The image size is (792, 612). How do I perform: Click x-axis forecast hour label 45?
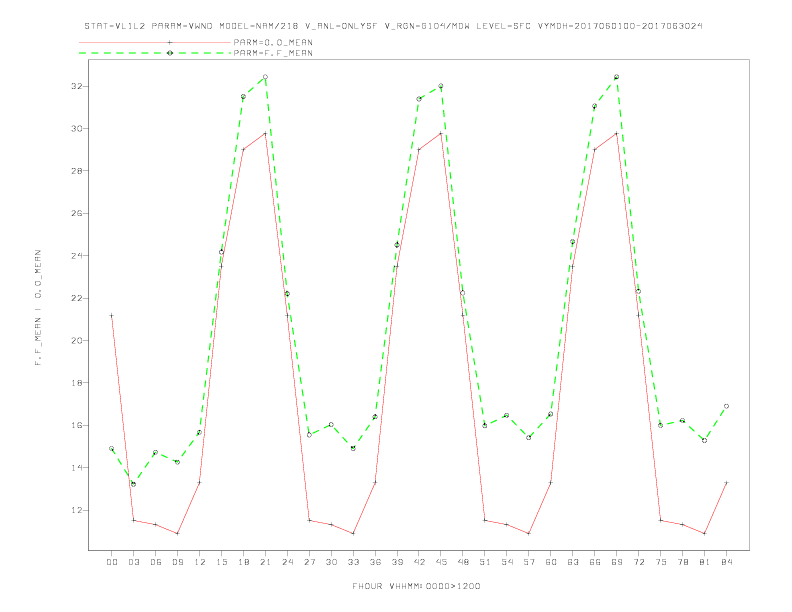(441, 562)
